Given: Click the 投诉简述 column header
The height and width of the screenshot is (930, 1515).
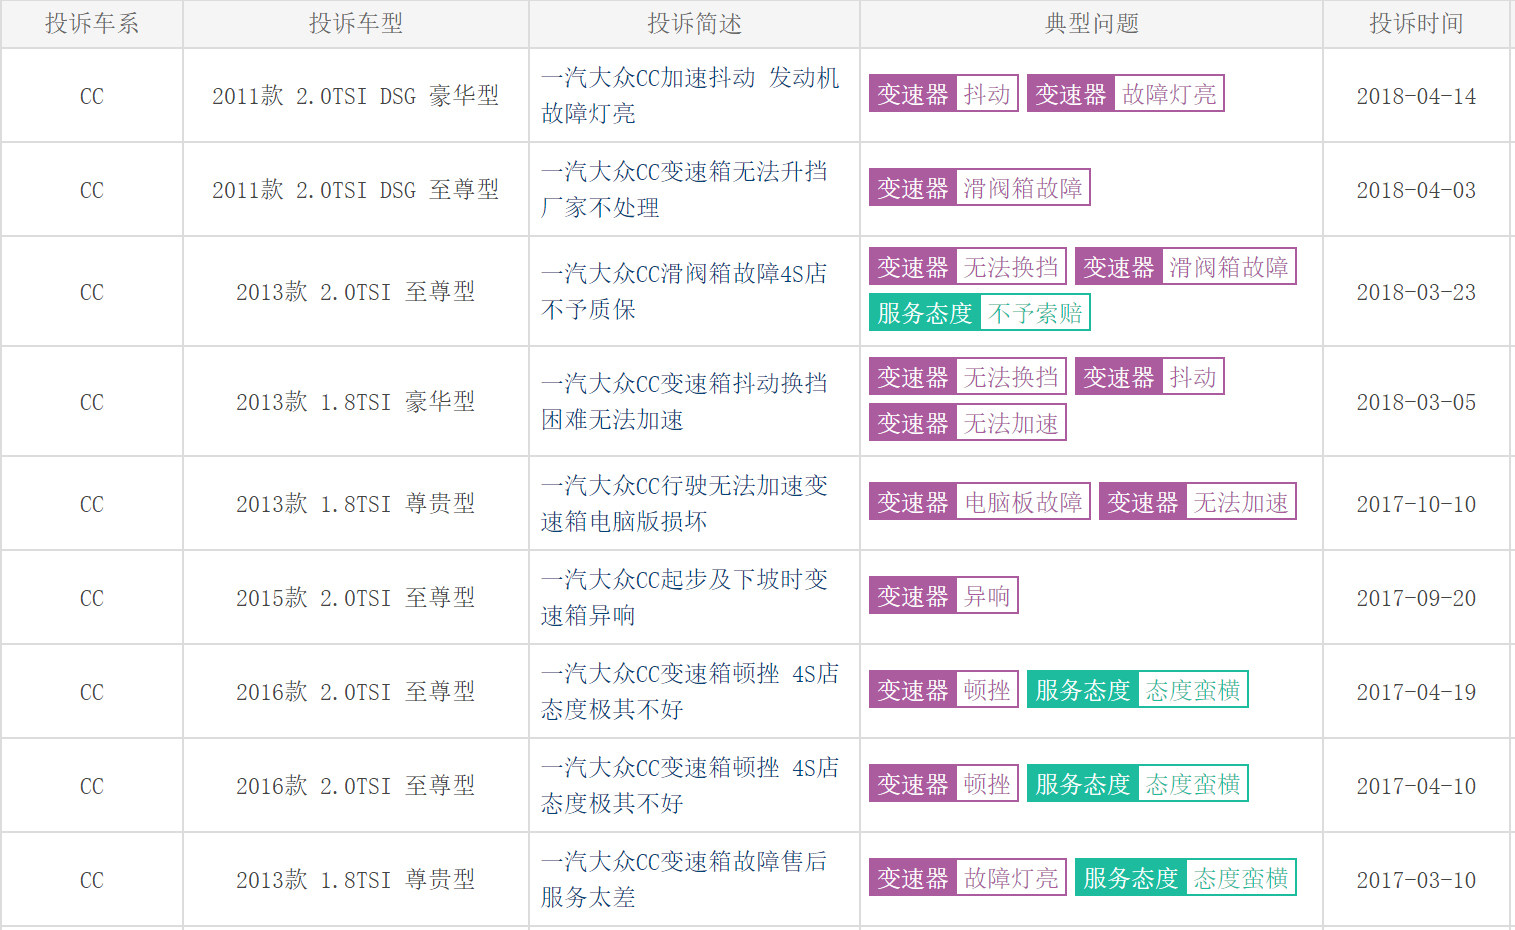Looking at the screenshot, I should coord(694,24).
